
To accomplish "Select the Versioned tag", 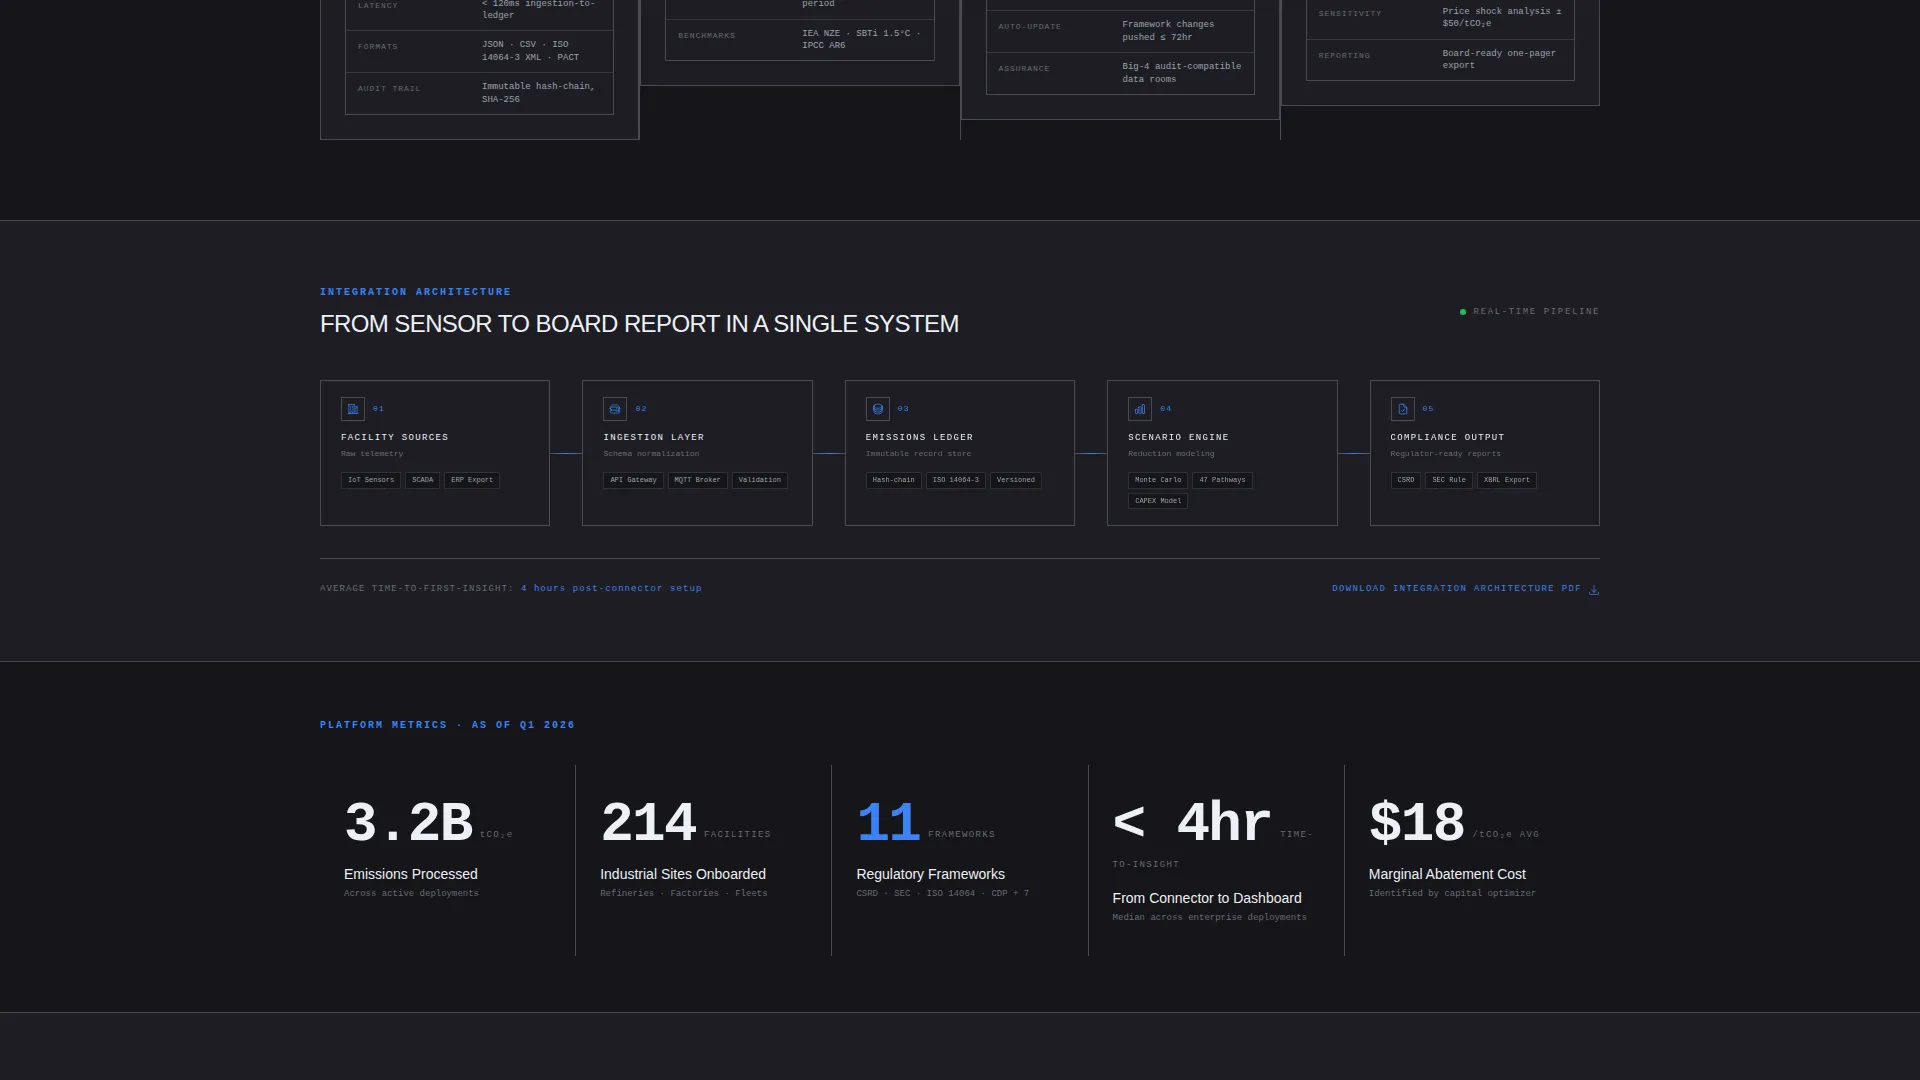I will tap(1016, 480).
